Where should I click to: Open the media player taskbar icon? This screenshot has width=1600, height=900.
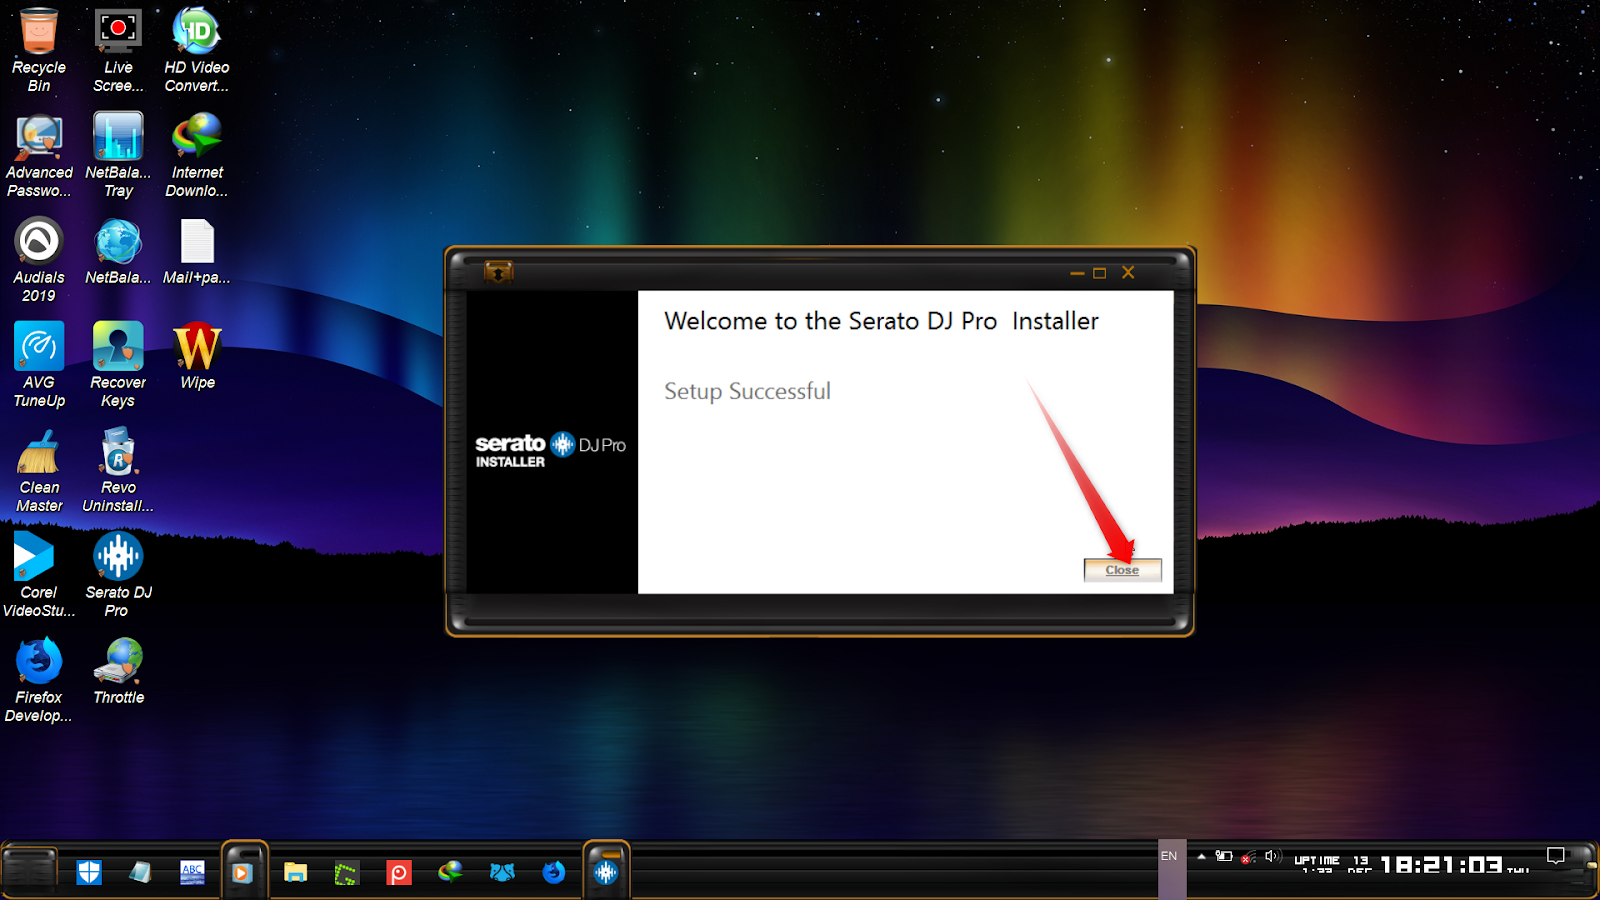pyautogui.click(x=244, y=871)
